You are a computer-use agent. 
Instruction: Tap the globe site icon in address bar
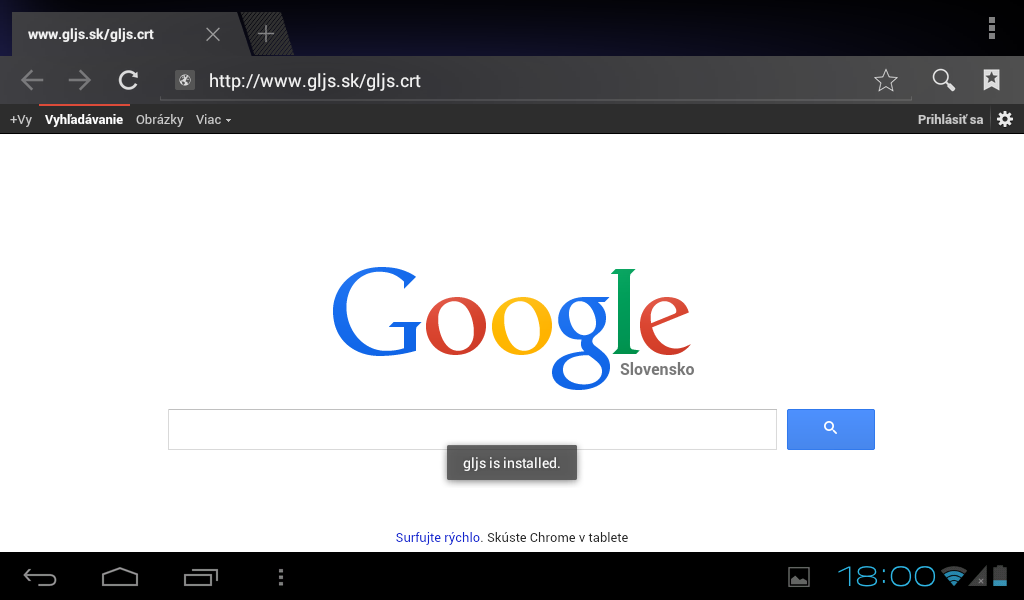185,80
